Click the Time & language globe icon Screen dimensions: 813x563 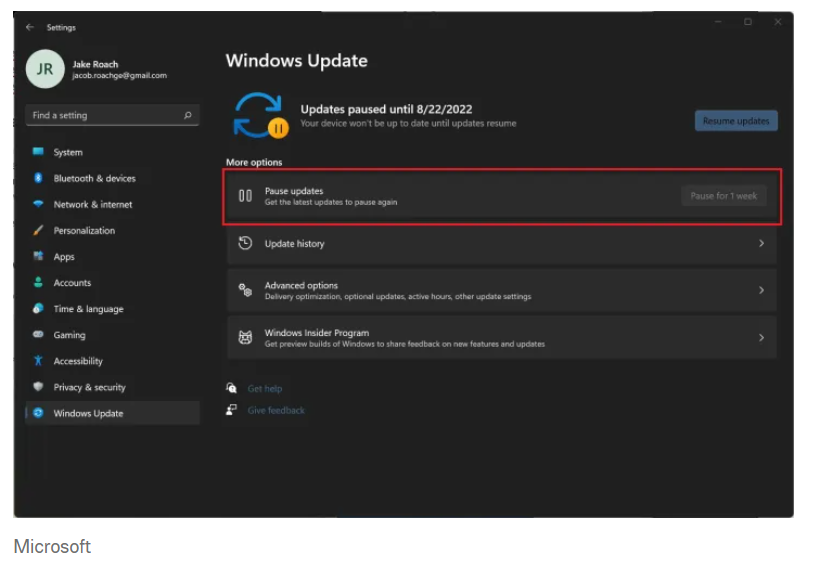click(x=38, y=308)
